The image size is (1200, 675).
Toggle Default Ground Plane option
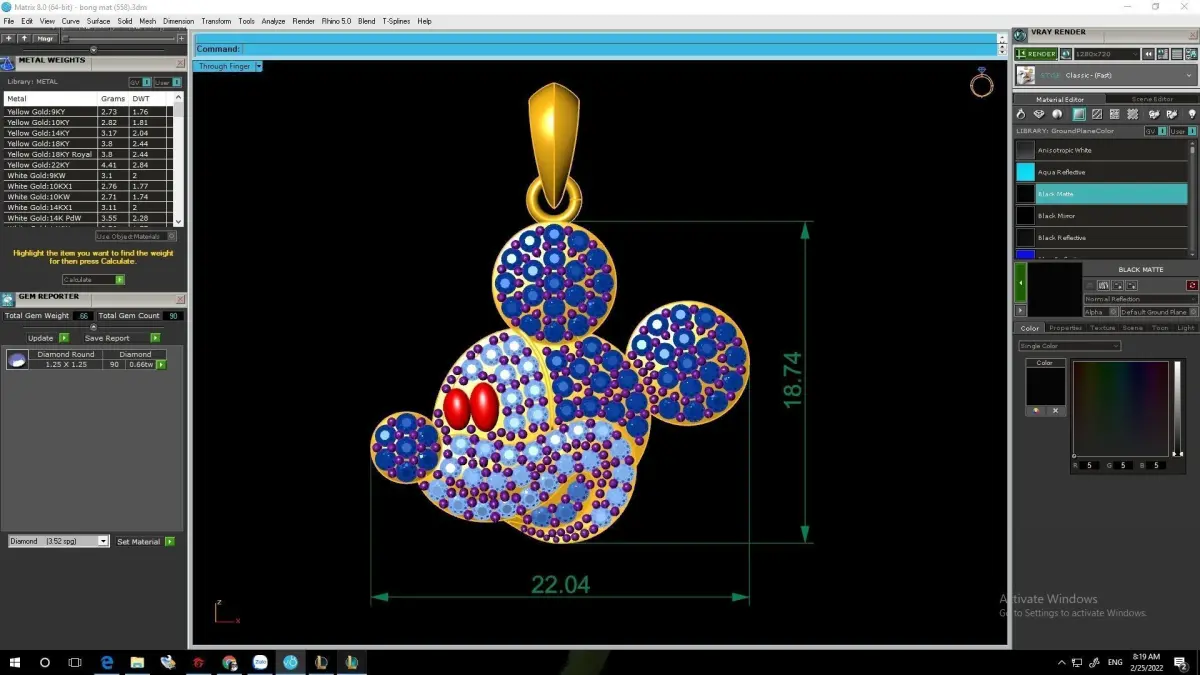click(x=1158, y=312)
